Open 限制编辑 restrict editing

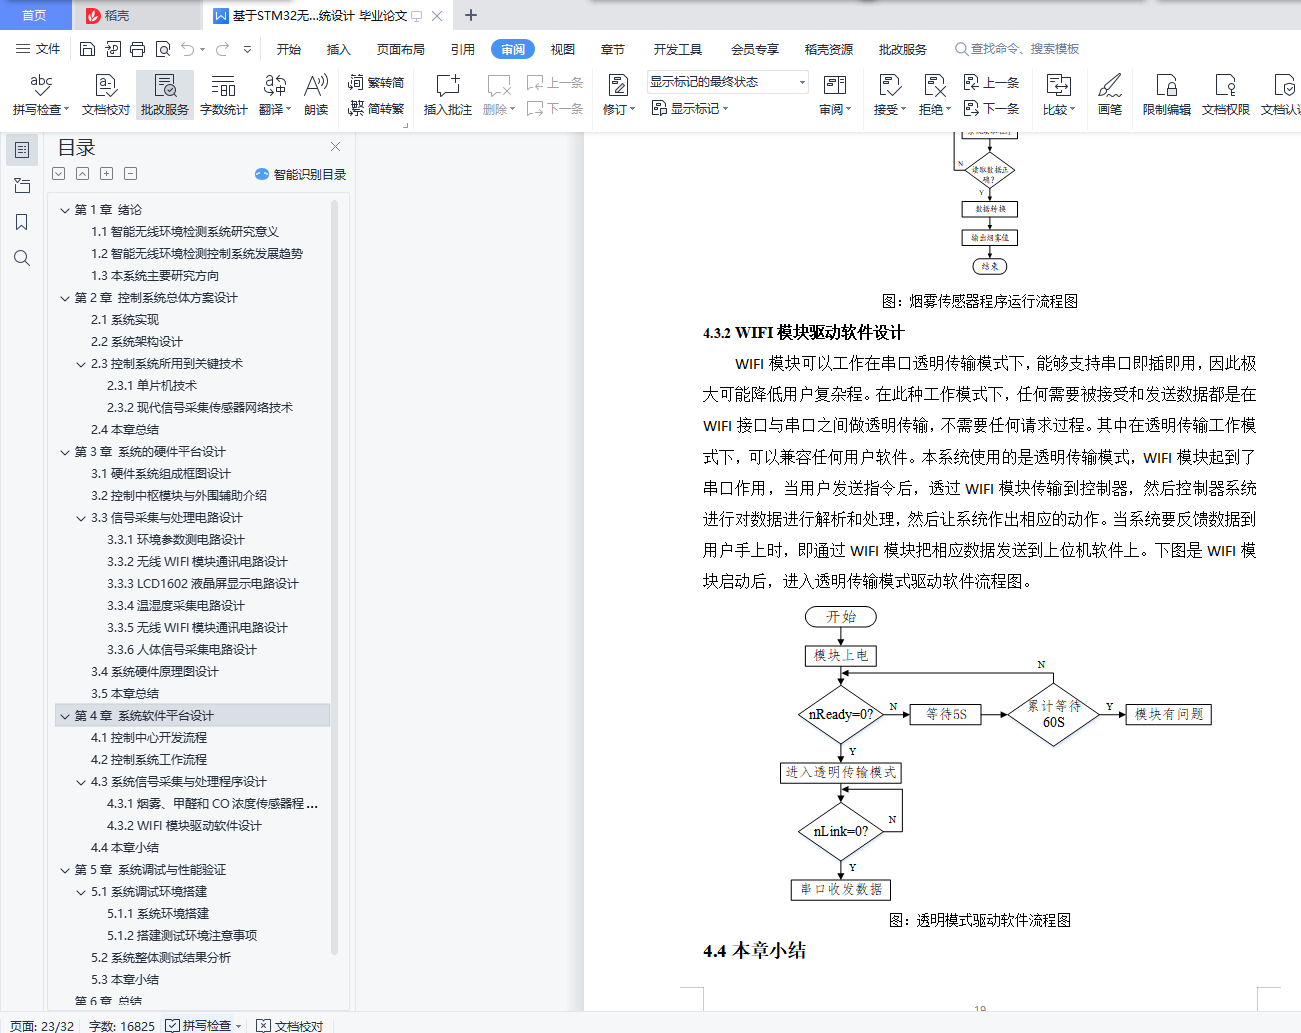[x=1167, y=95]
